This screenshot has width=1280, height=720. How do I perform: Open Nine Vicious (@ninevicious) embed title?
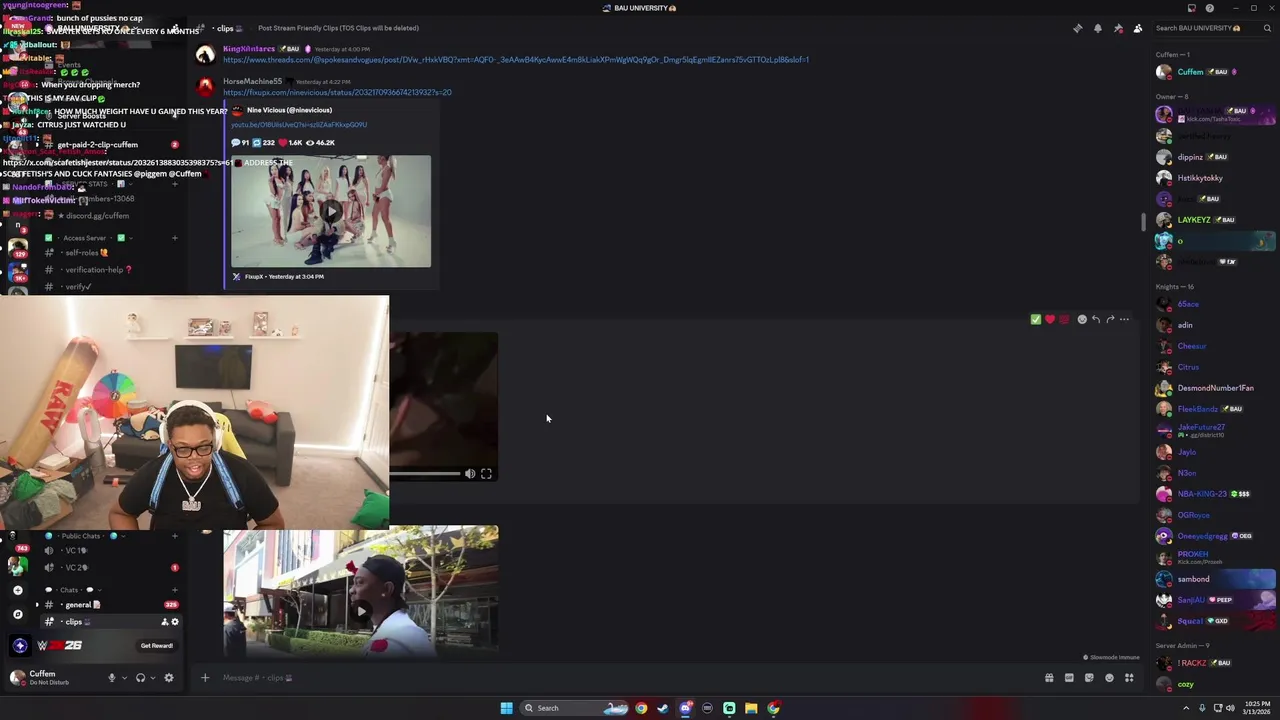(x=289, y=110)
